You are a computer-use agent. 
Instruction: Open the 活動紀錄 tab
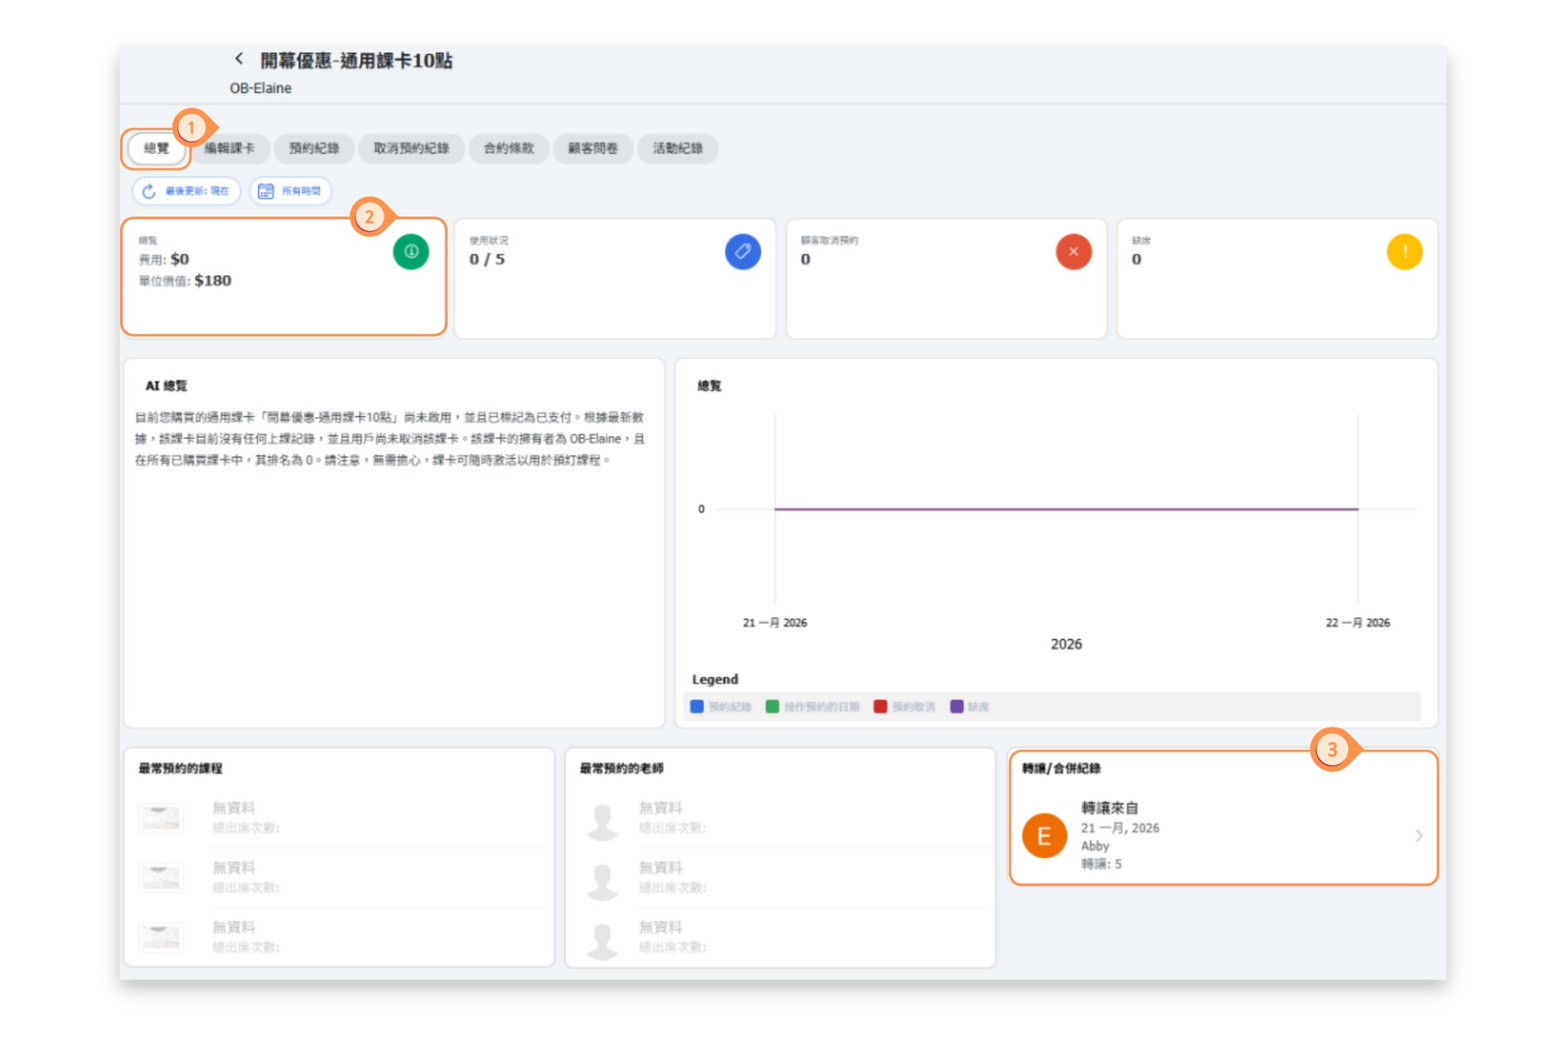click(x=677, y=149)
